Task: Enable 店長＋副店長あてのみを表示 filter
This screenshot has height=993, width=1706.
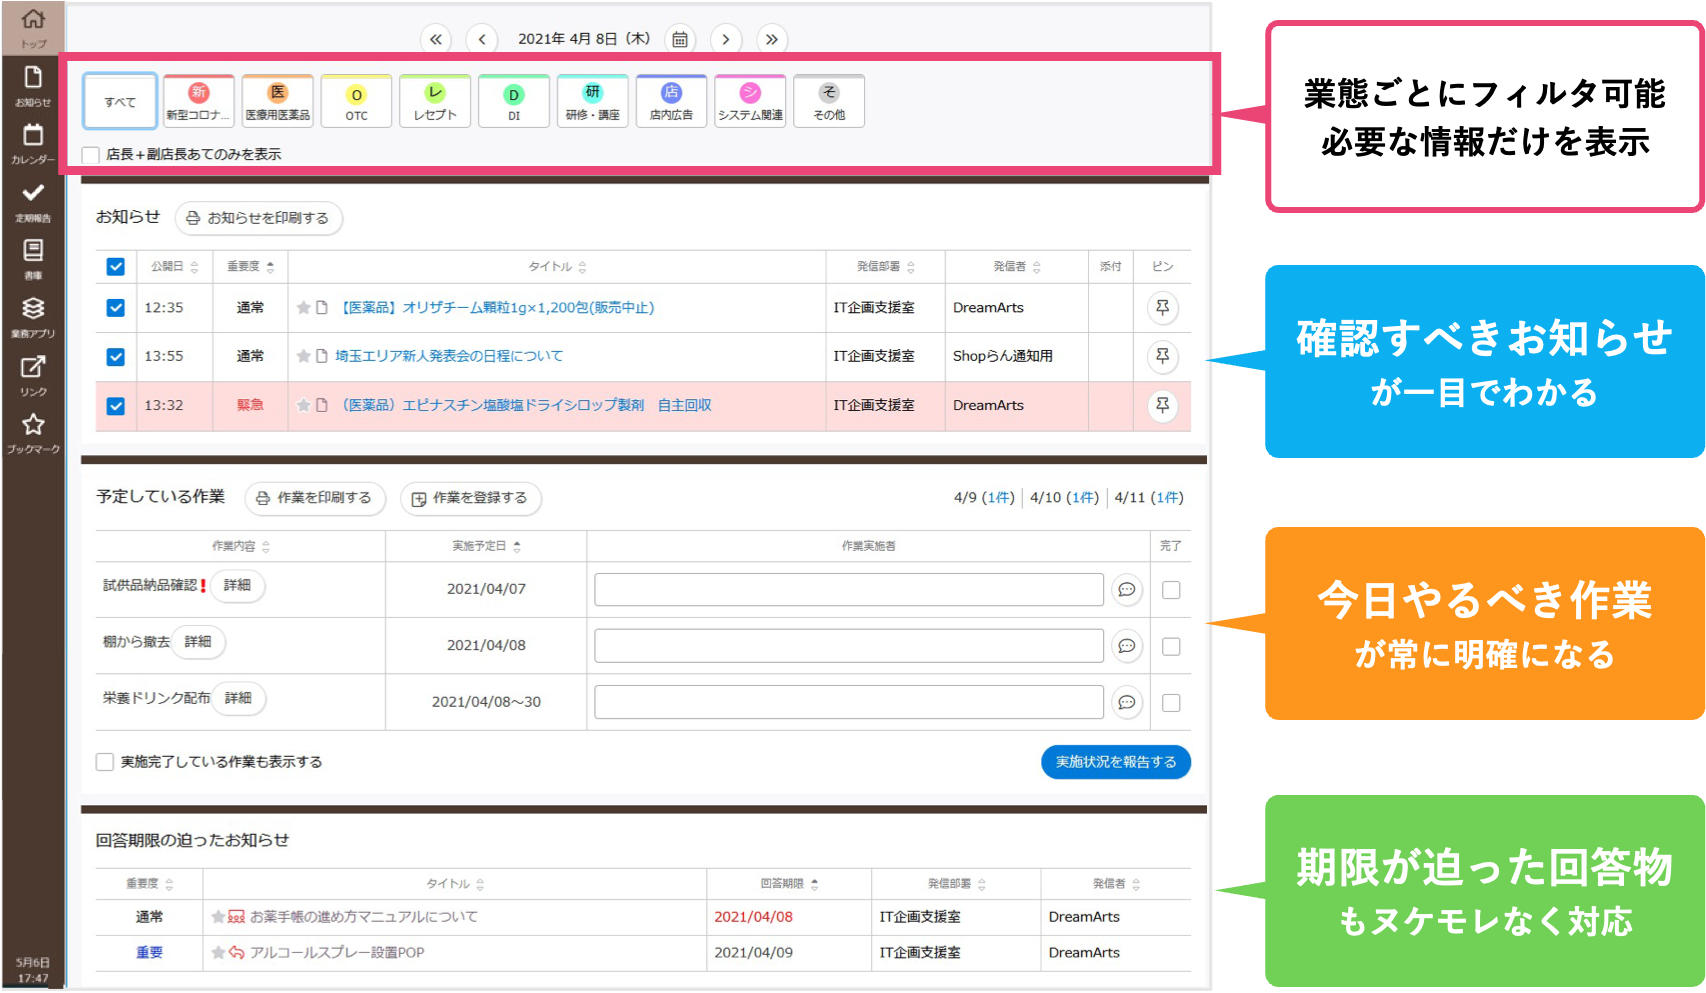Action: coord(89,154)
